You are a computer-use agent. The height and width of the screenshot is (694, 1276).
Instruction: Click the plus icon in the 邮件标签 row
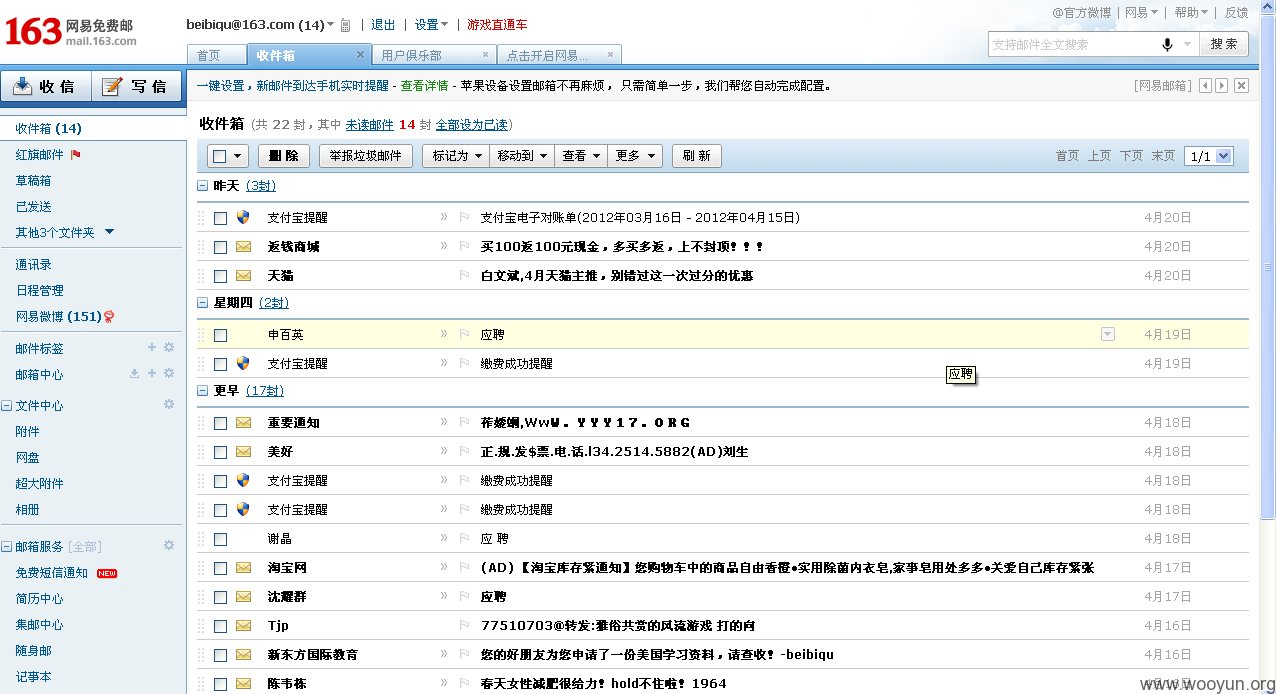pyautogui.click(x=152, y=347)
